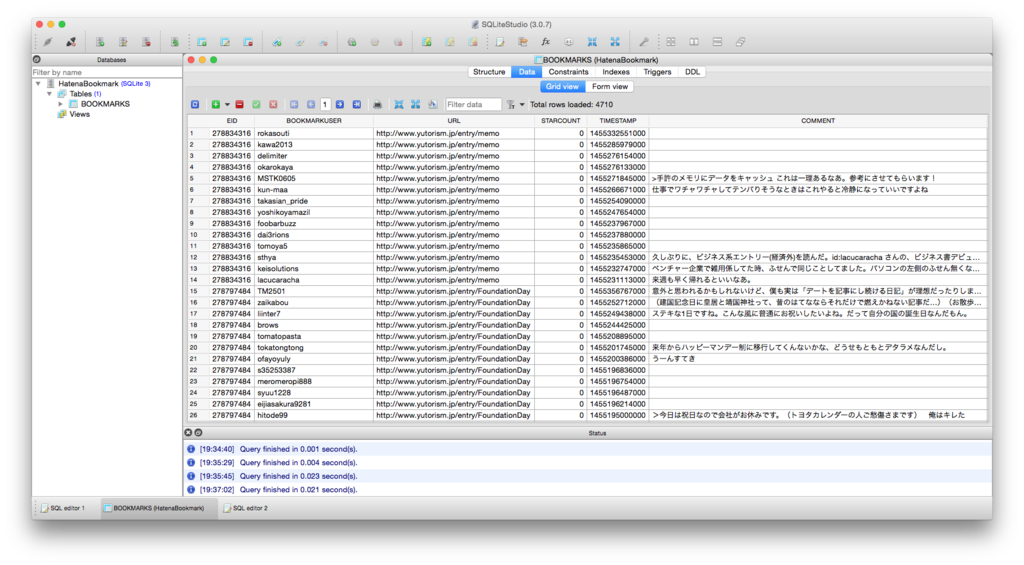Switch to Form view
The height and width of the screenshot is (565, 1024).
click(610, 86)
